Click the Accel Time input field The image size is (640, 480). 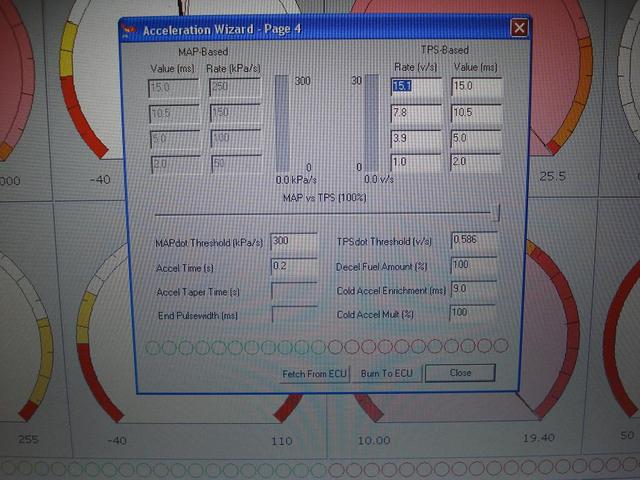(x=294, y=267)
